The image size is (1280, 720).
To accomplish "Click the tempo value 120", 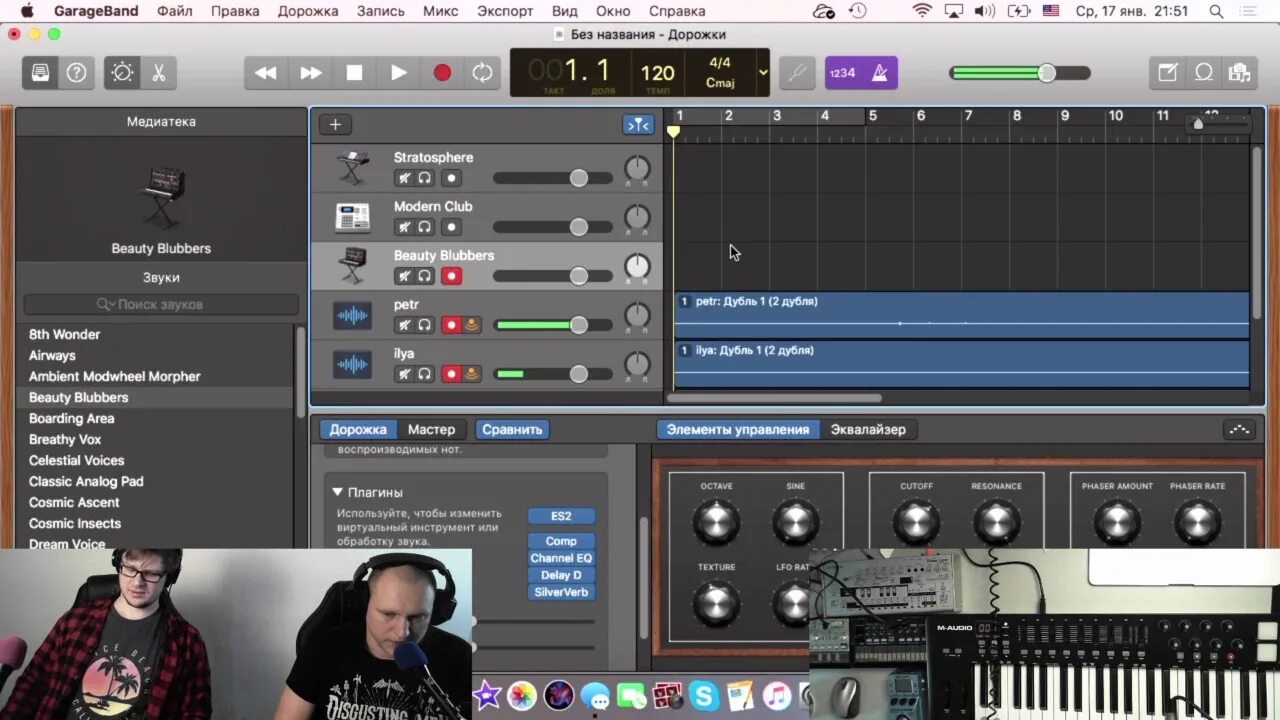I will click(x=657, y=73).
